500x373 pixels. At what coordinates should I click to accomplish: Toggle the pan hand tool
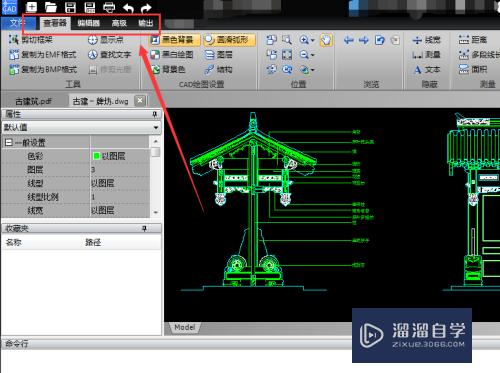(x=326, y=40)
